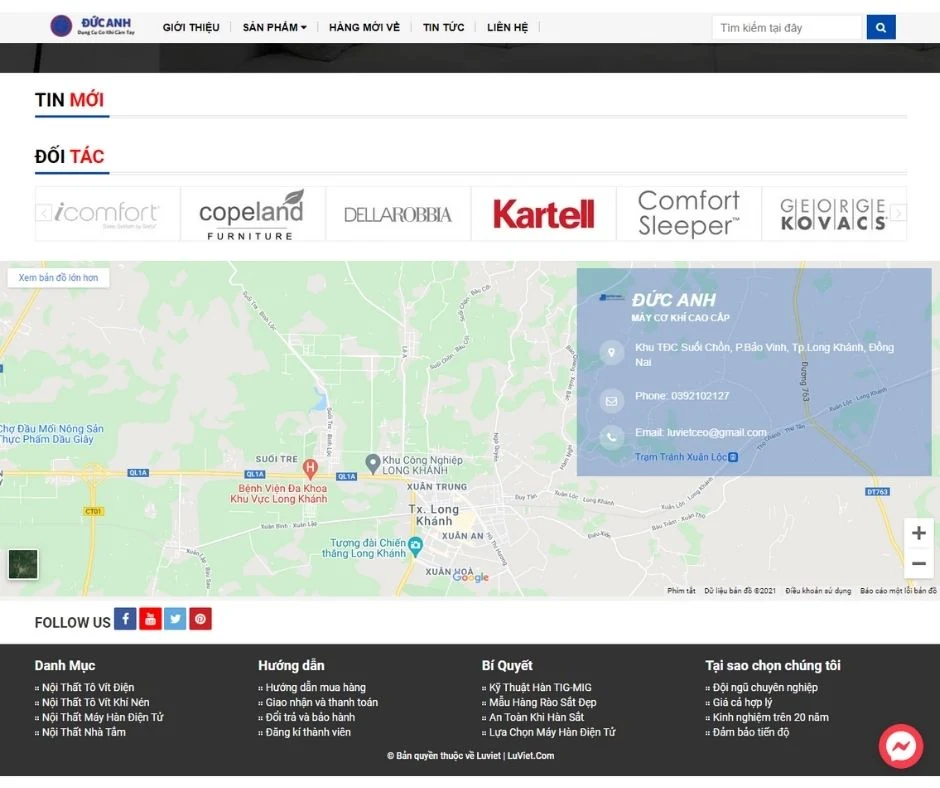
Task: Switch map to satellite view thumbnail
Action: point(23,564)
